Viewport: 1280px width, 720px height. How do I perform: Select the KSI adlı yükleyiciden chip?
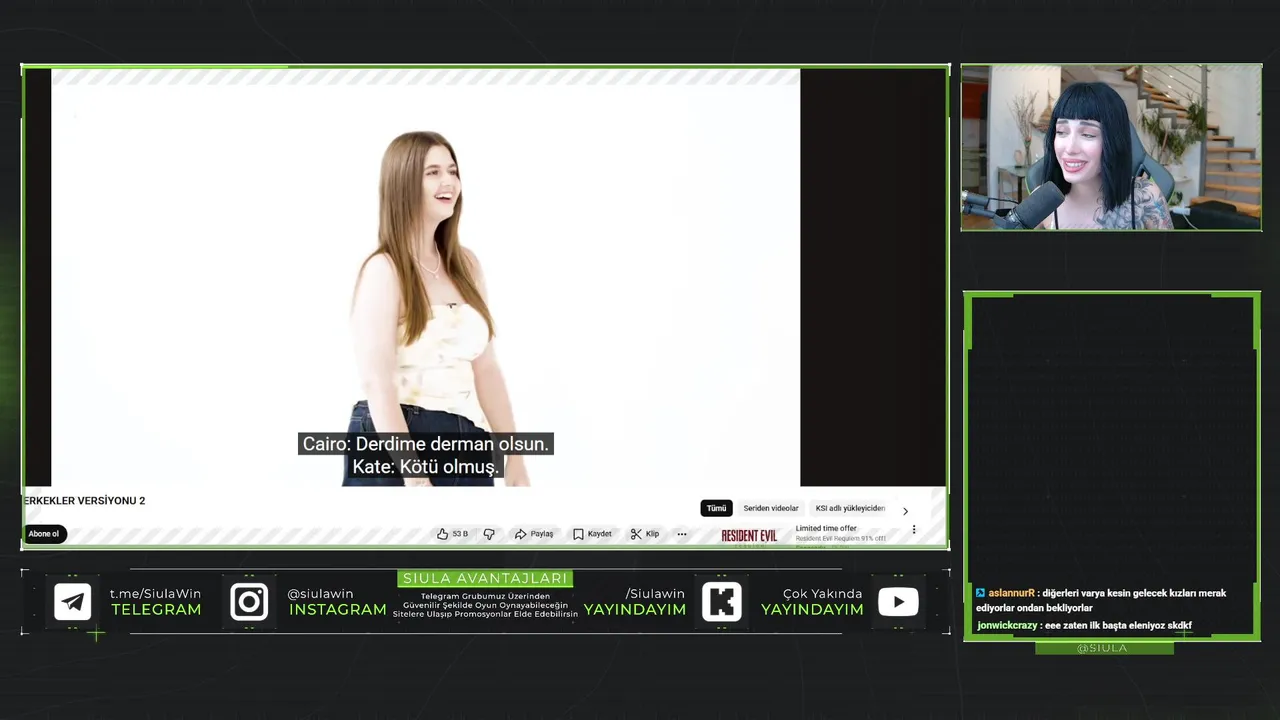click(x=850, y=508)
